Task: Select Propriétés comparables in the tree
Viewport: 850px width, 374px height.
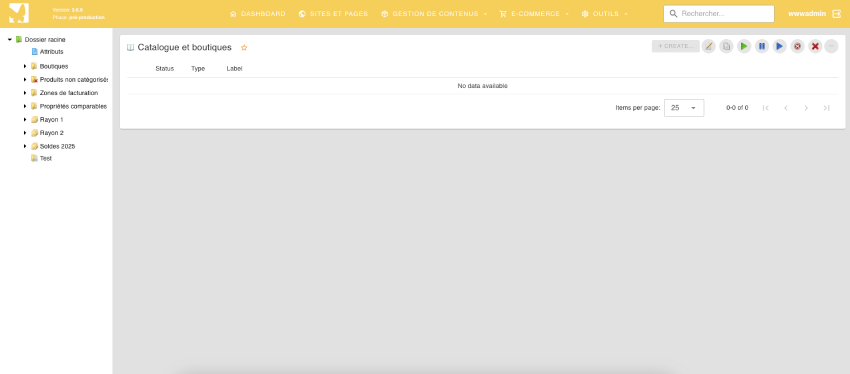Action: click(73, 106)
